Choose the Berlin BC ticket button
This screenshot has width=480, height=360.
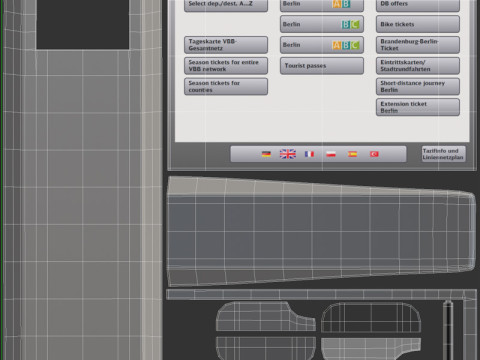[322, 24]
